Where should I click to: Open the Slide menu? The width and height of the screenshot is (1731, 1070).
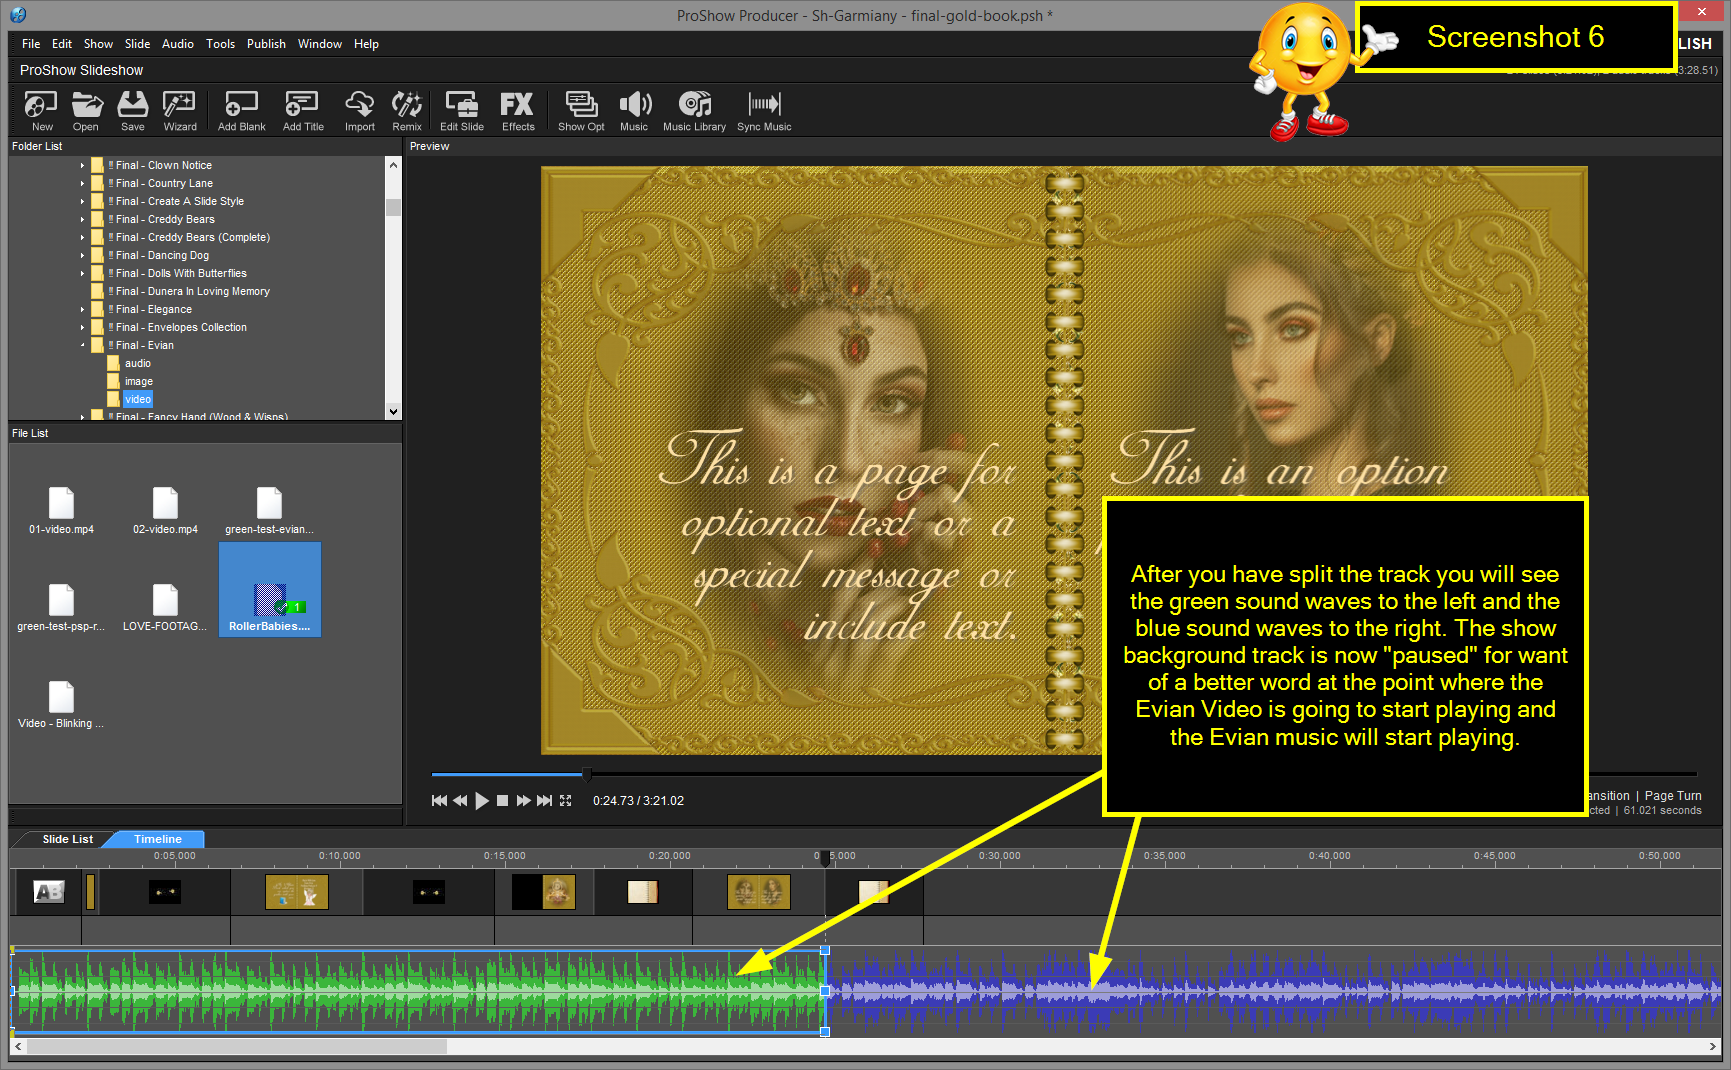137,44
